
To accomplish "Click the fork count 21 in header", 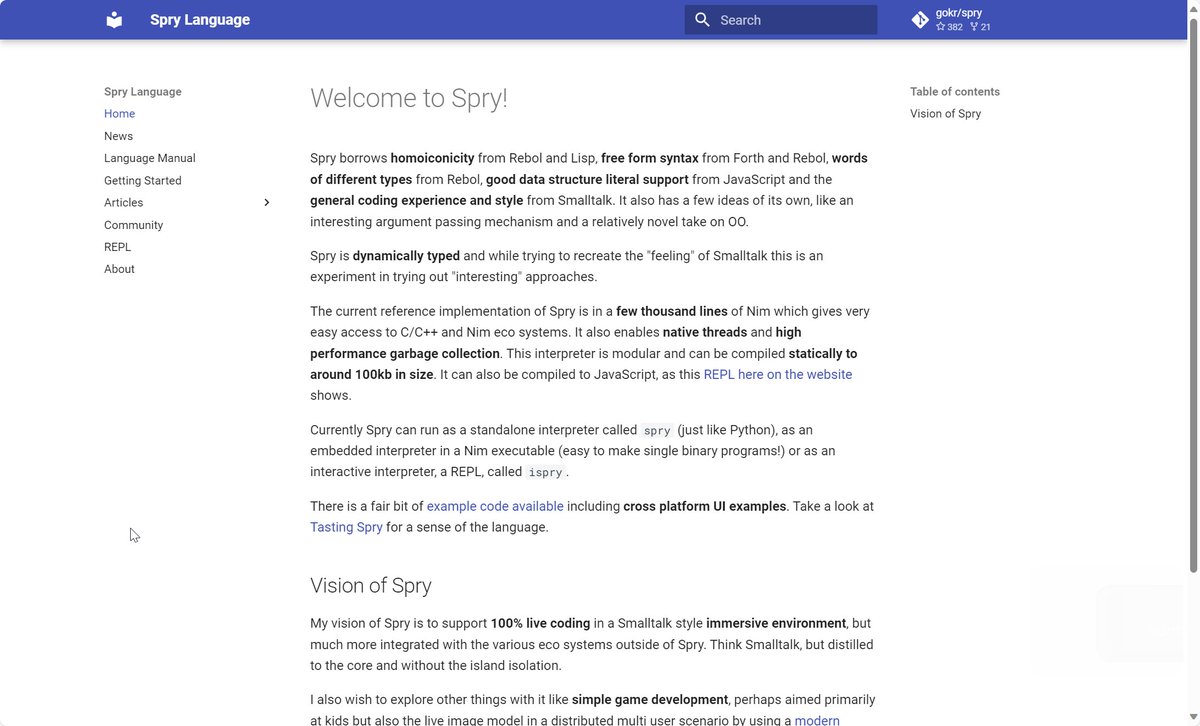I will tap(980, 27).
